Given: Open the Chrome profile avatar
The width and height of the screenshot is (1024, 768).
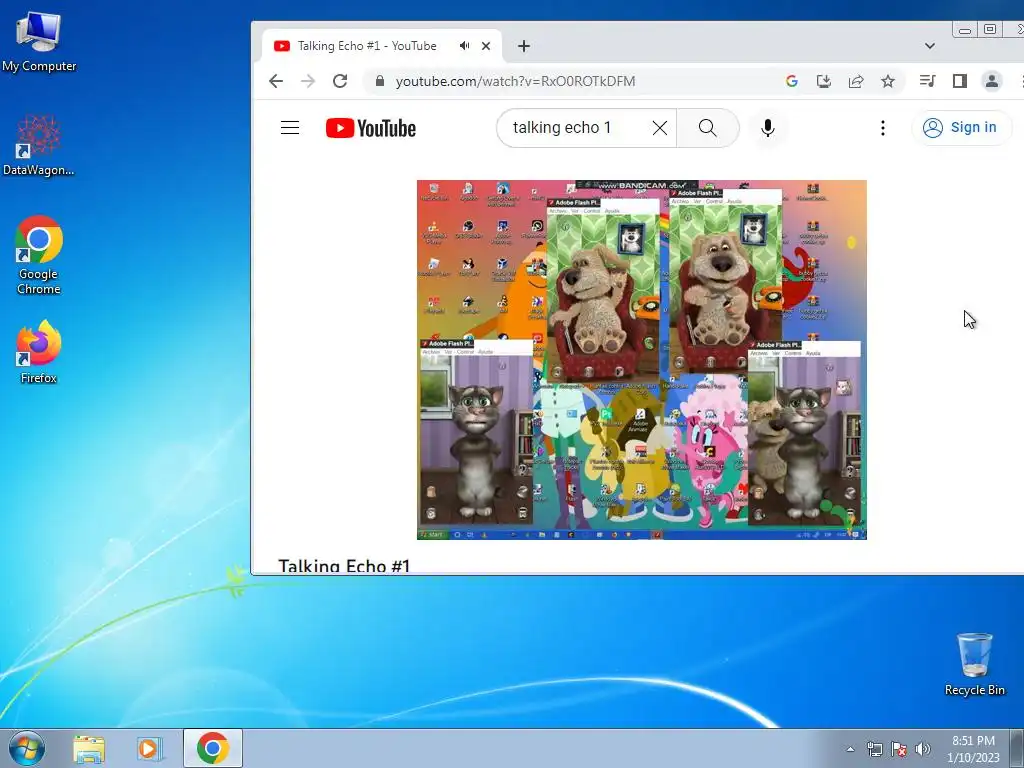Looking at the screenshot, I should coord(991,81).
